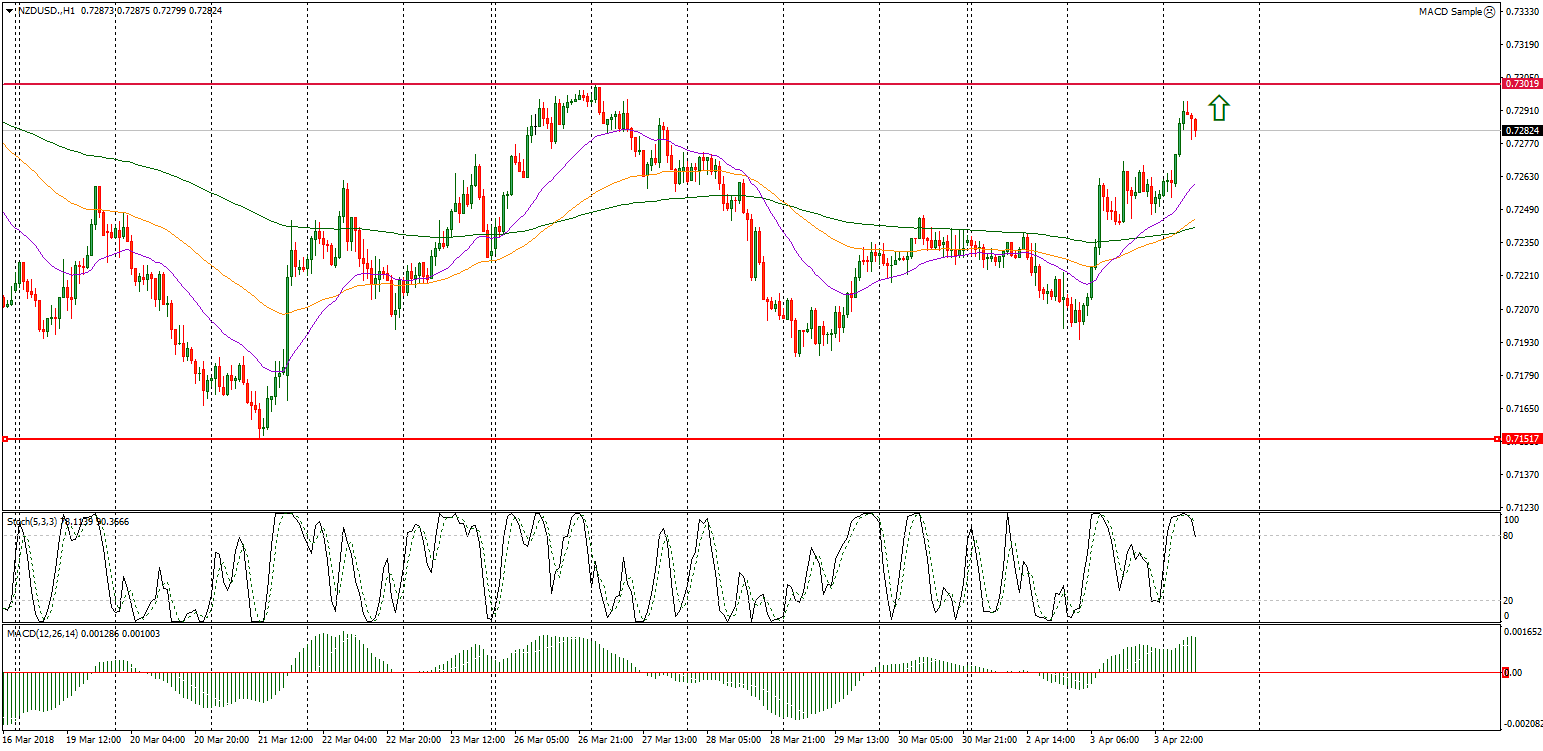Click the green up arrow on chart

tap(1217, 107)
